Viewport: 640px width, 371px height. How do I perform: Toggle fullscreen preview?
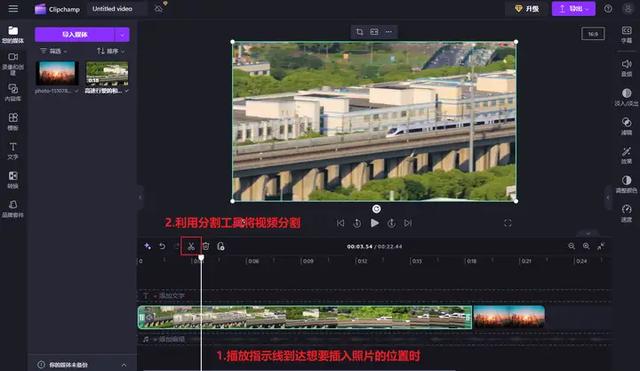point(508,223)
